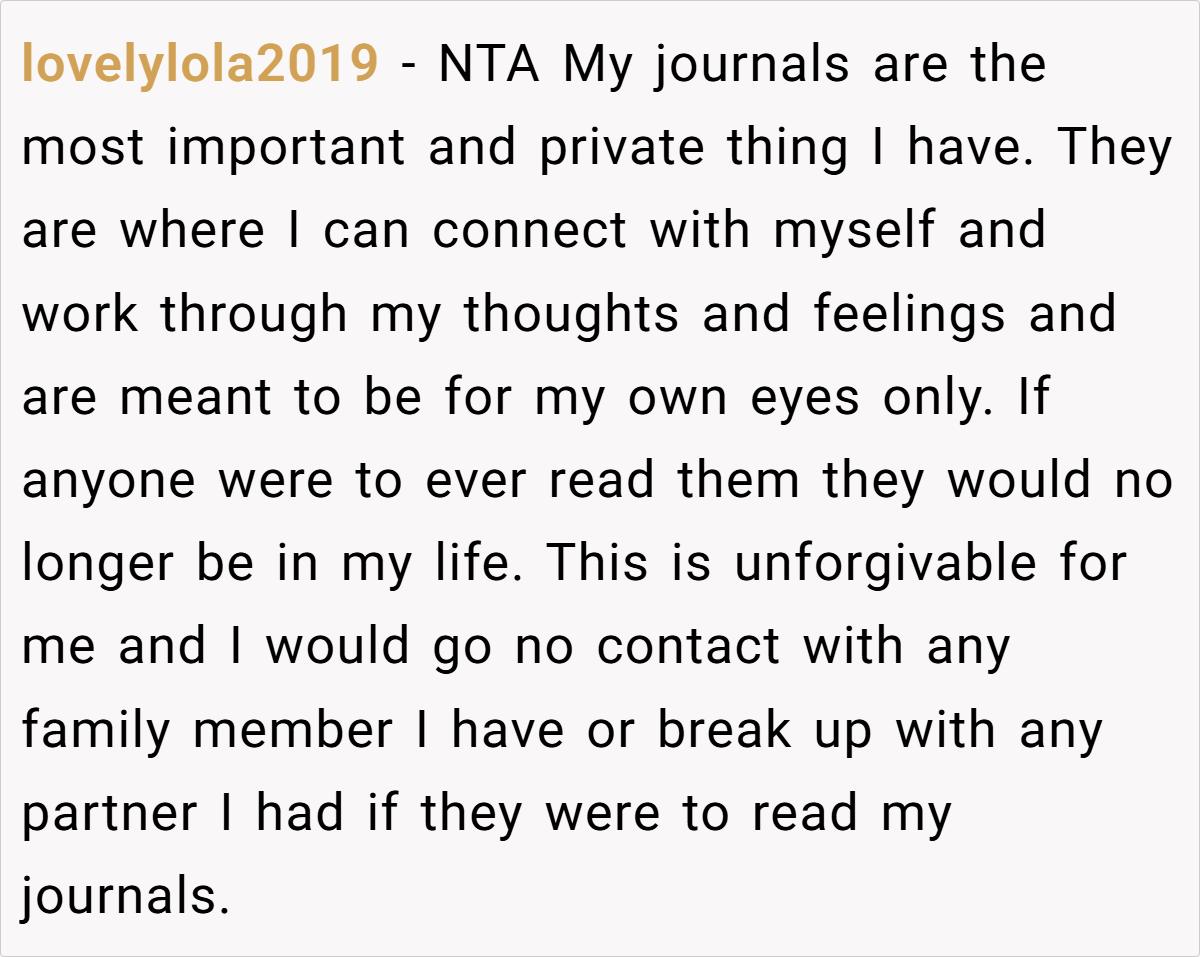This screenshot has width=1200, height=957.
Task: Click the word 'anyone' starting sixth line
Action: [x=111, y=483]
